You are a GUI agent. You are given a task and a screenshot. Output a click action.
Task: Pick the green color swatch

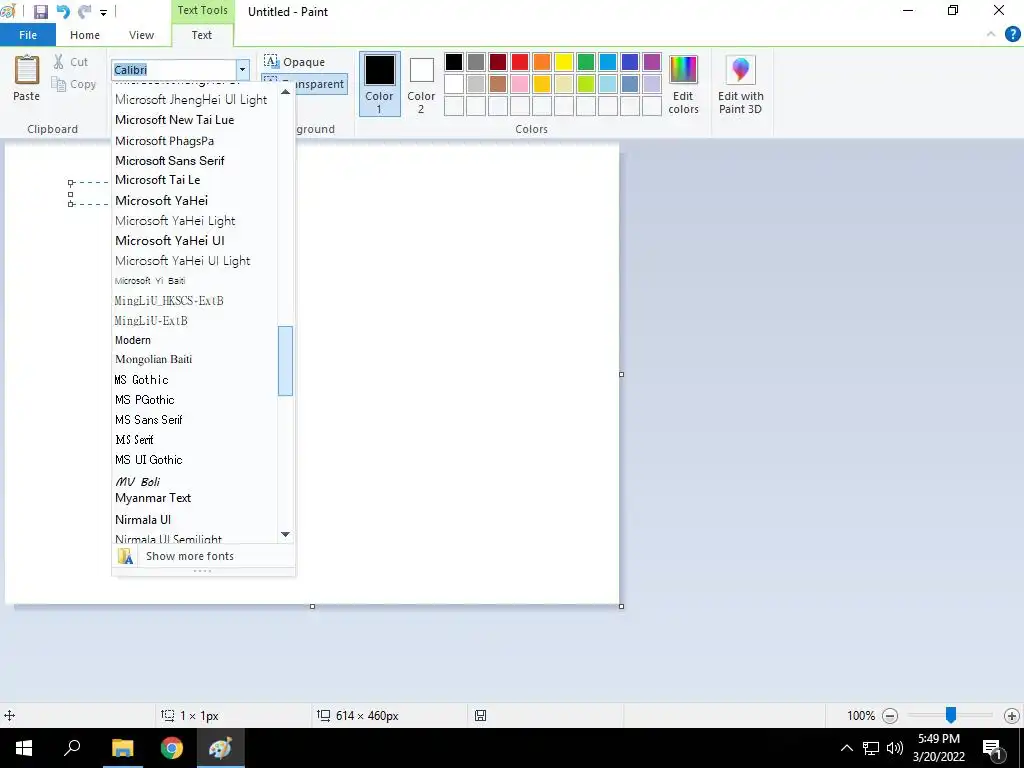coord(586,62)
